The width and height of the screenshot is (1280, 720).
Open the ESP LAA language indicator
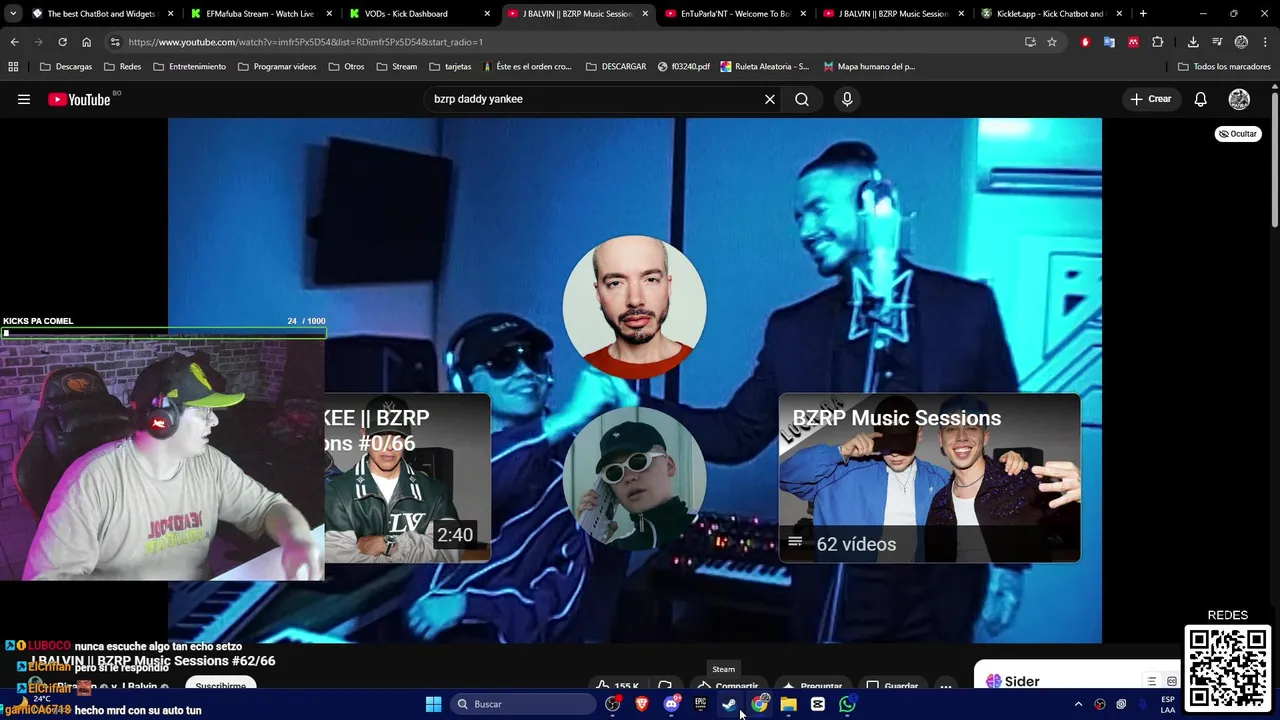coord(1168,704)
